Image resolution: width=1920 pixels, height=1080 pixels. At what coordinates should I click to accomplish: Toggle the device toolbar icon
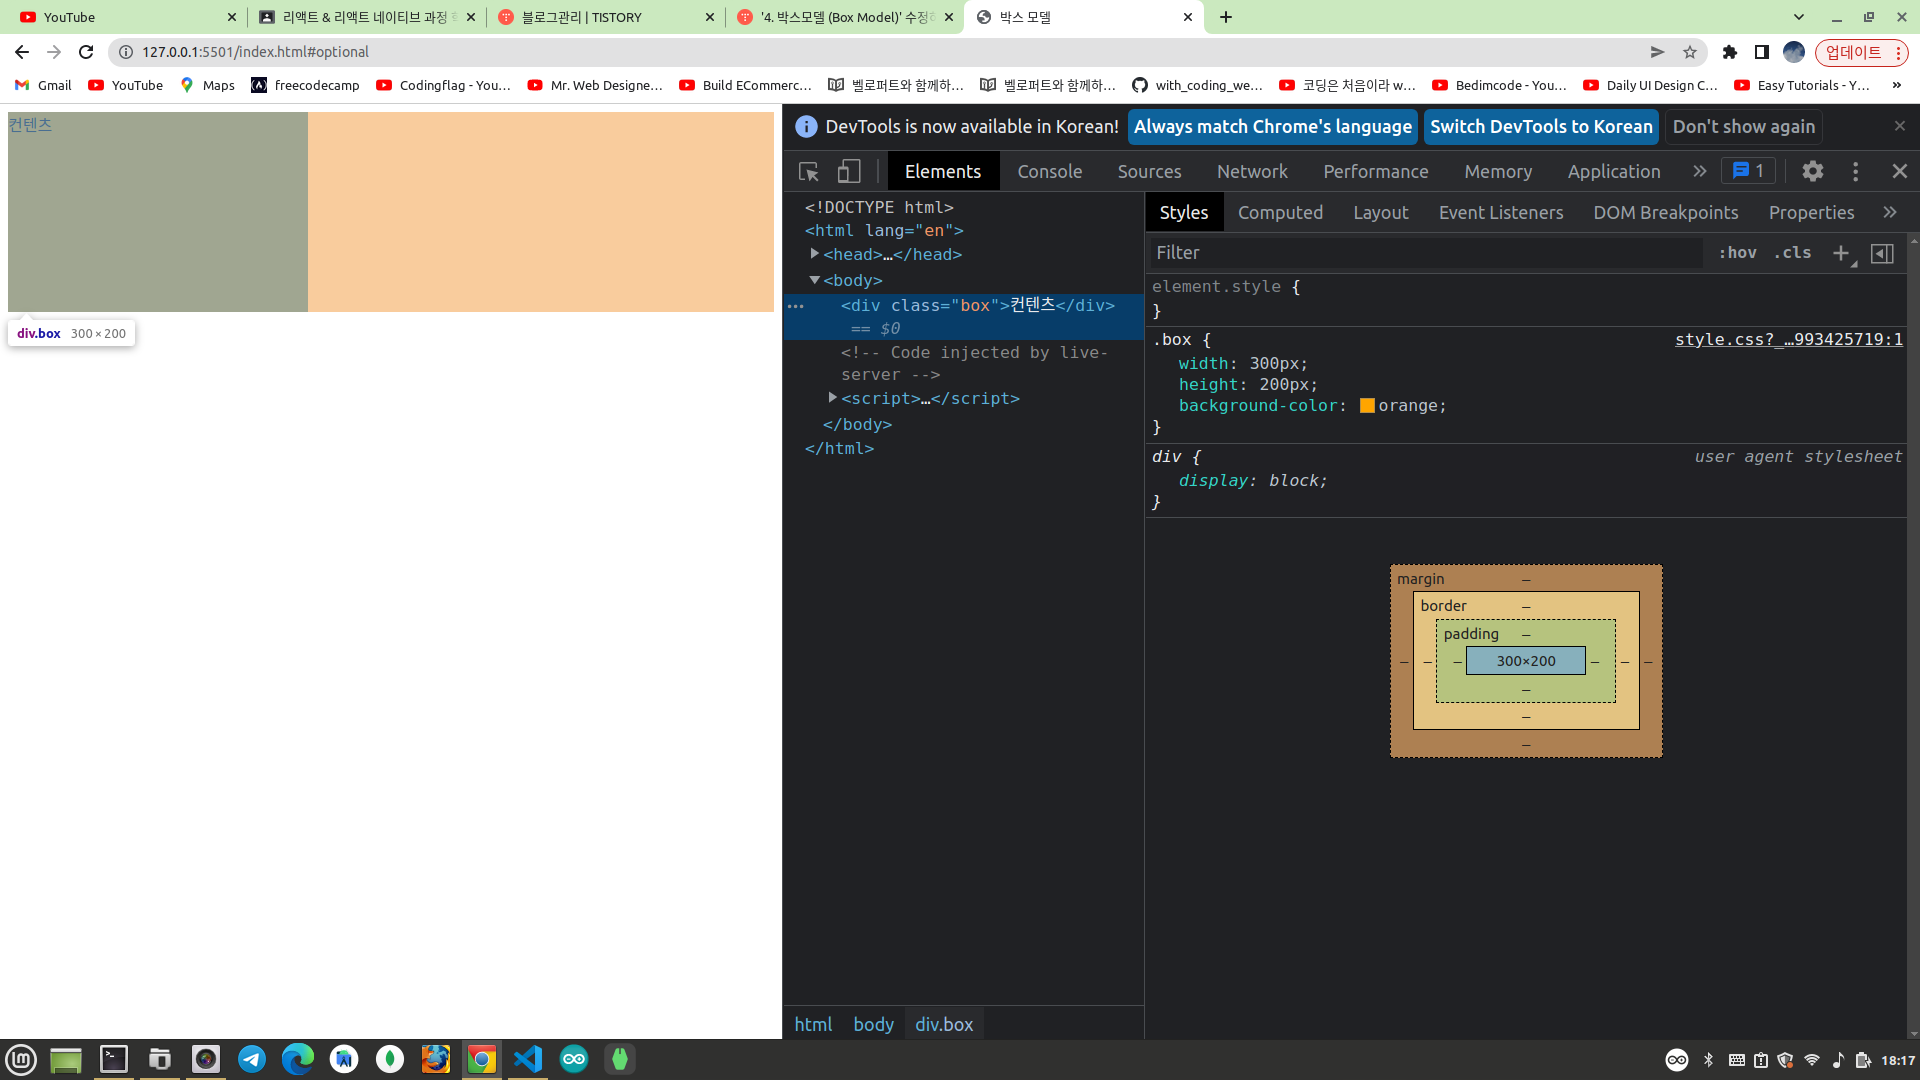(x=849, y=172)
